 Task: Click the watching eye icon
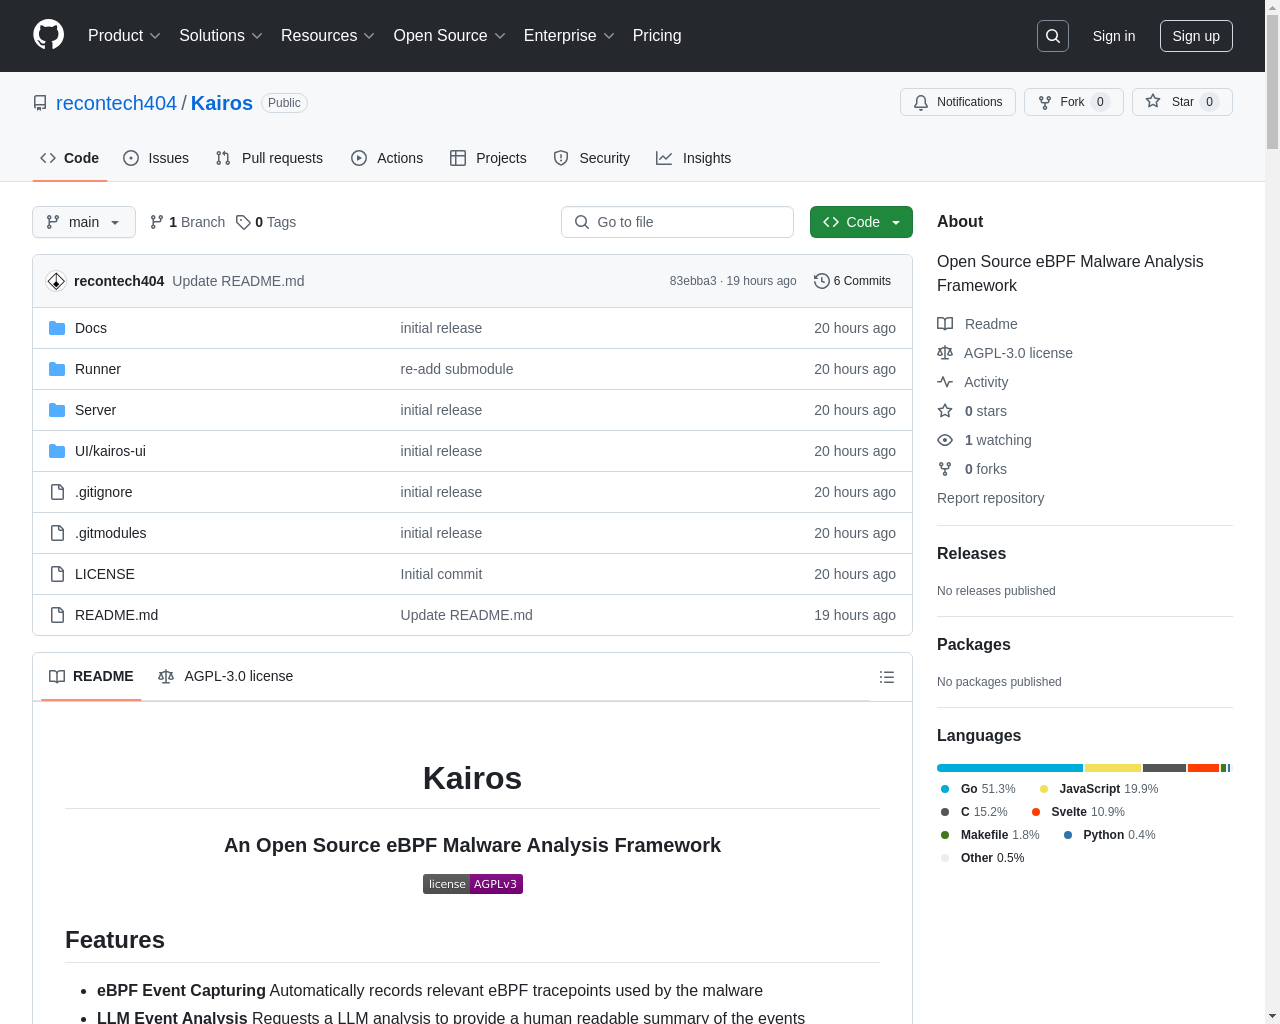point(945,440)
